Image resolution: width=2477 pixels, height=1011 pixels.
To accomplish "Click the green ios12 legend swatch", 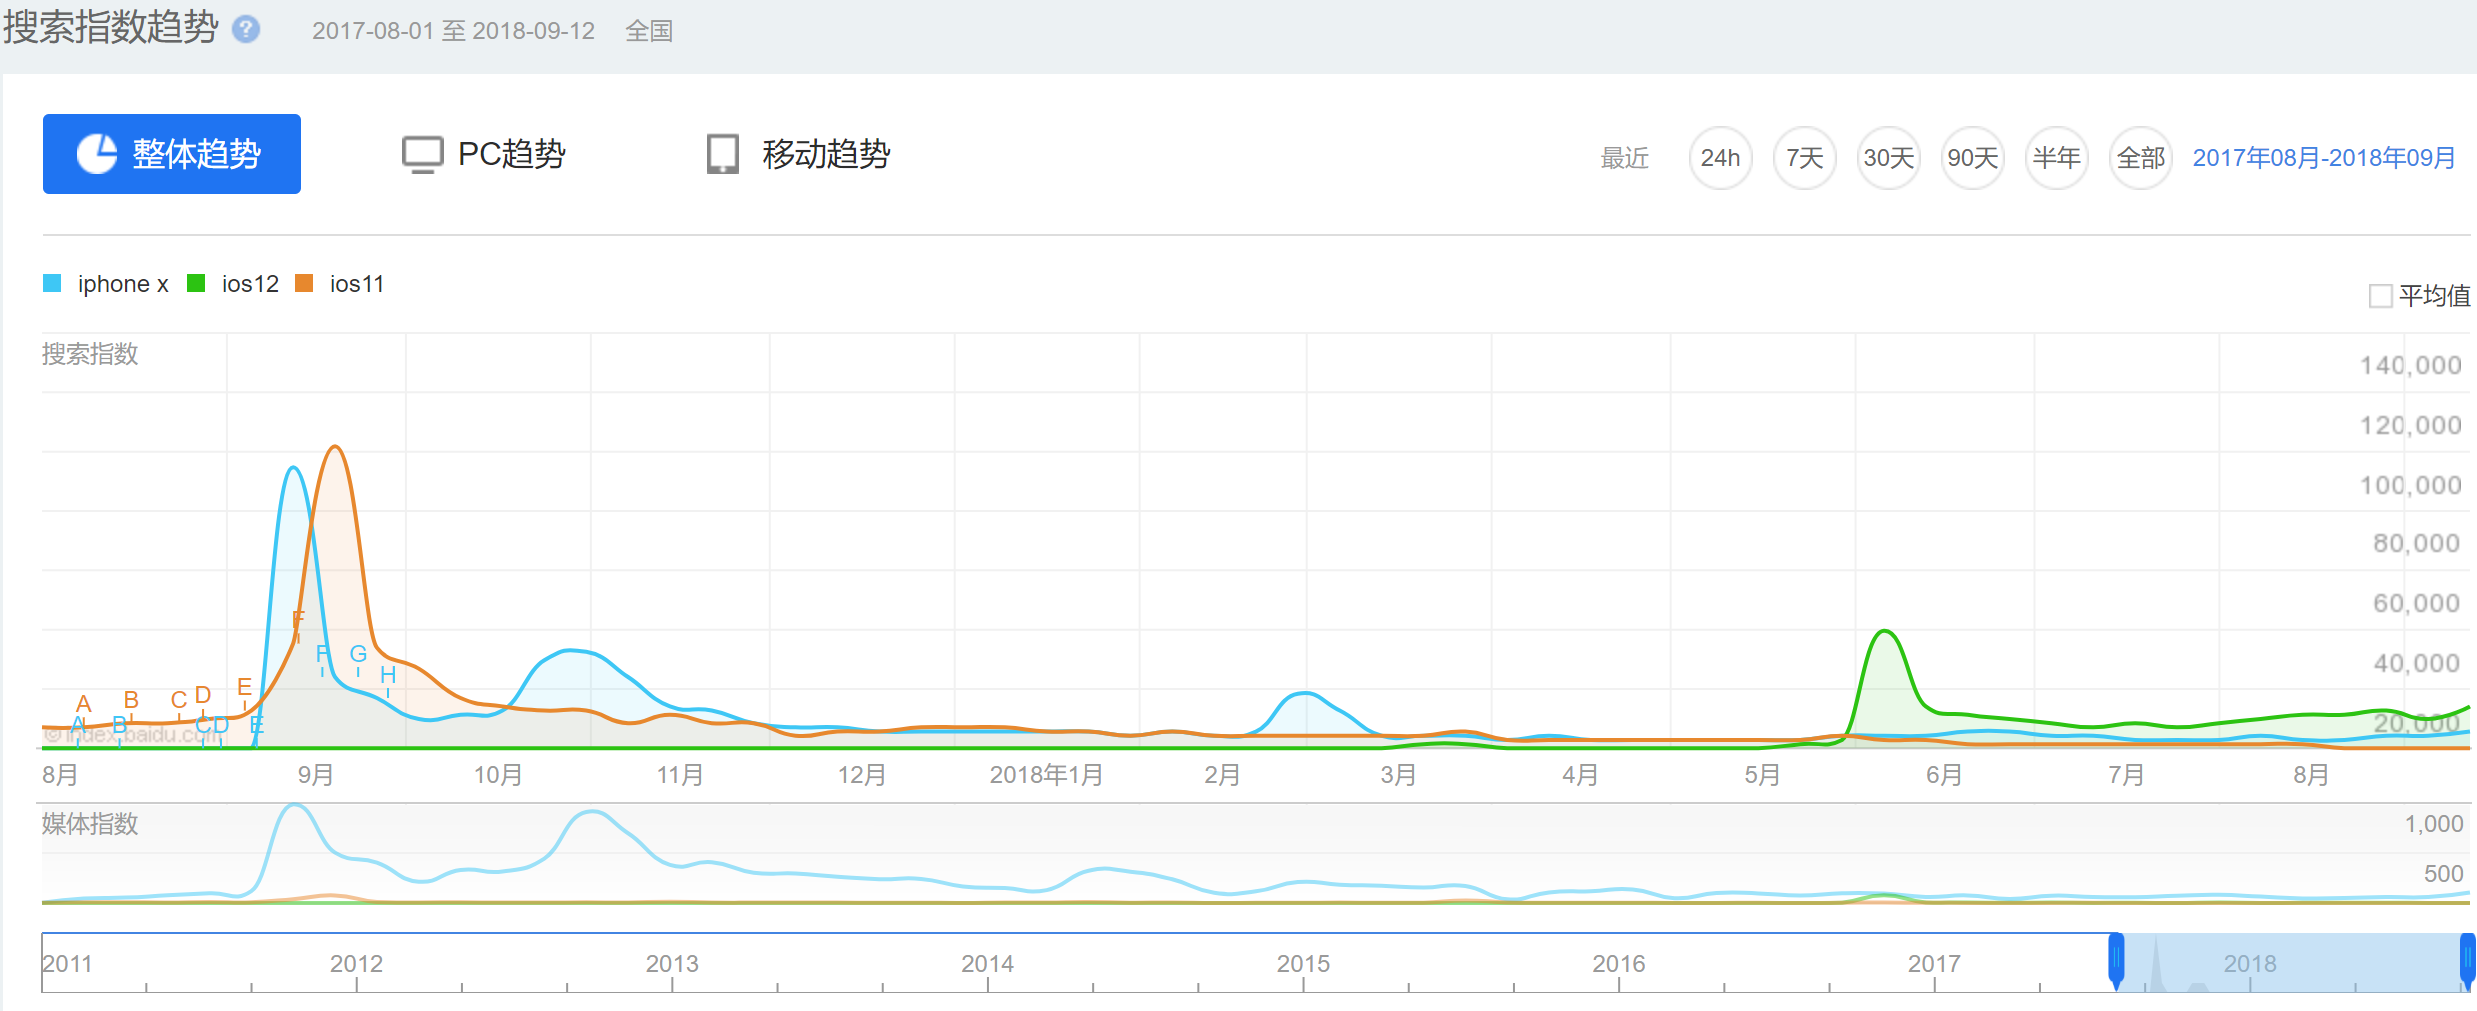I will (196, 283).
